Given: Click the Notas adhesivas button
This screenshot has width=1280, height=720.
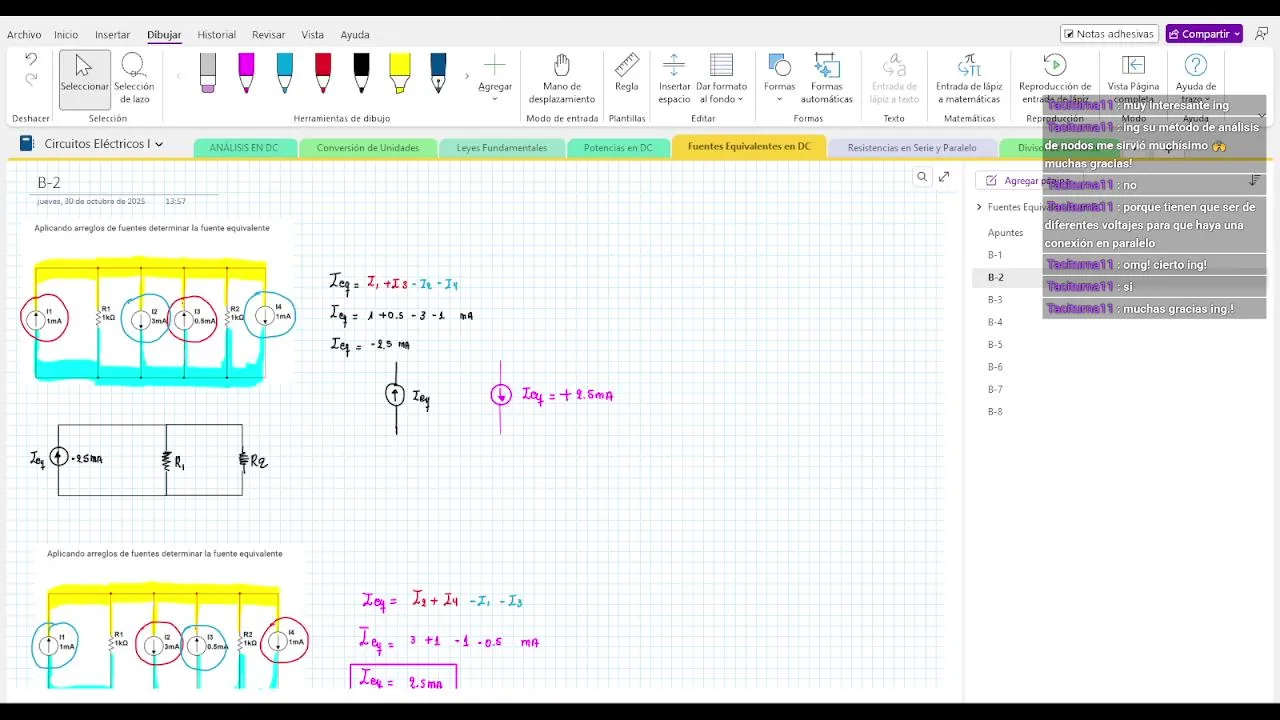Looking at the screenshot, I should pos(1109,34).
